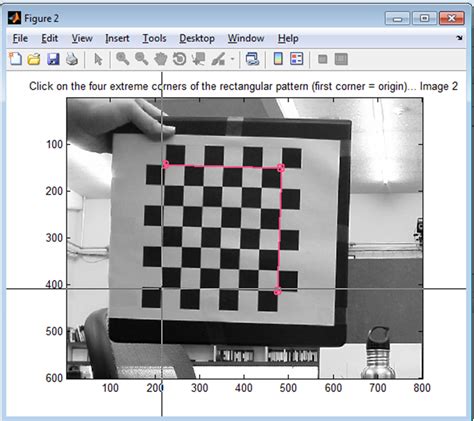Open the Edit menu

[x=49, y=39]
